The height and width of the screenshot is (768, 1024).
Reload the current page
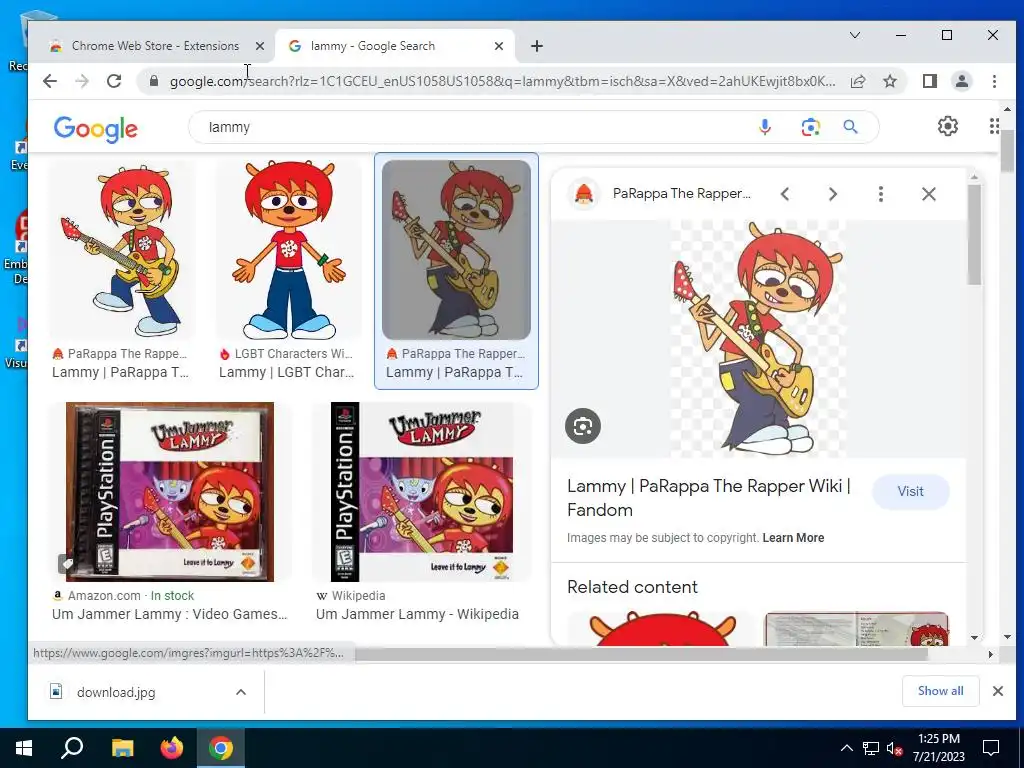point(114,81)
